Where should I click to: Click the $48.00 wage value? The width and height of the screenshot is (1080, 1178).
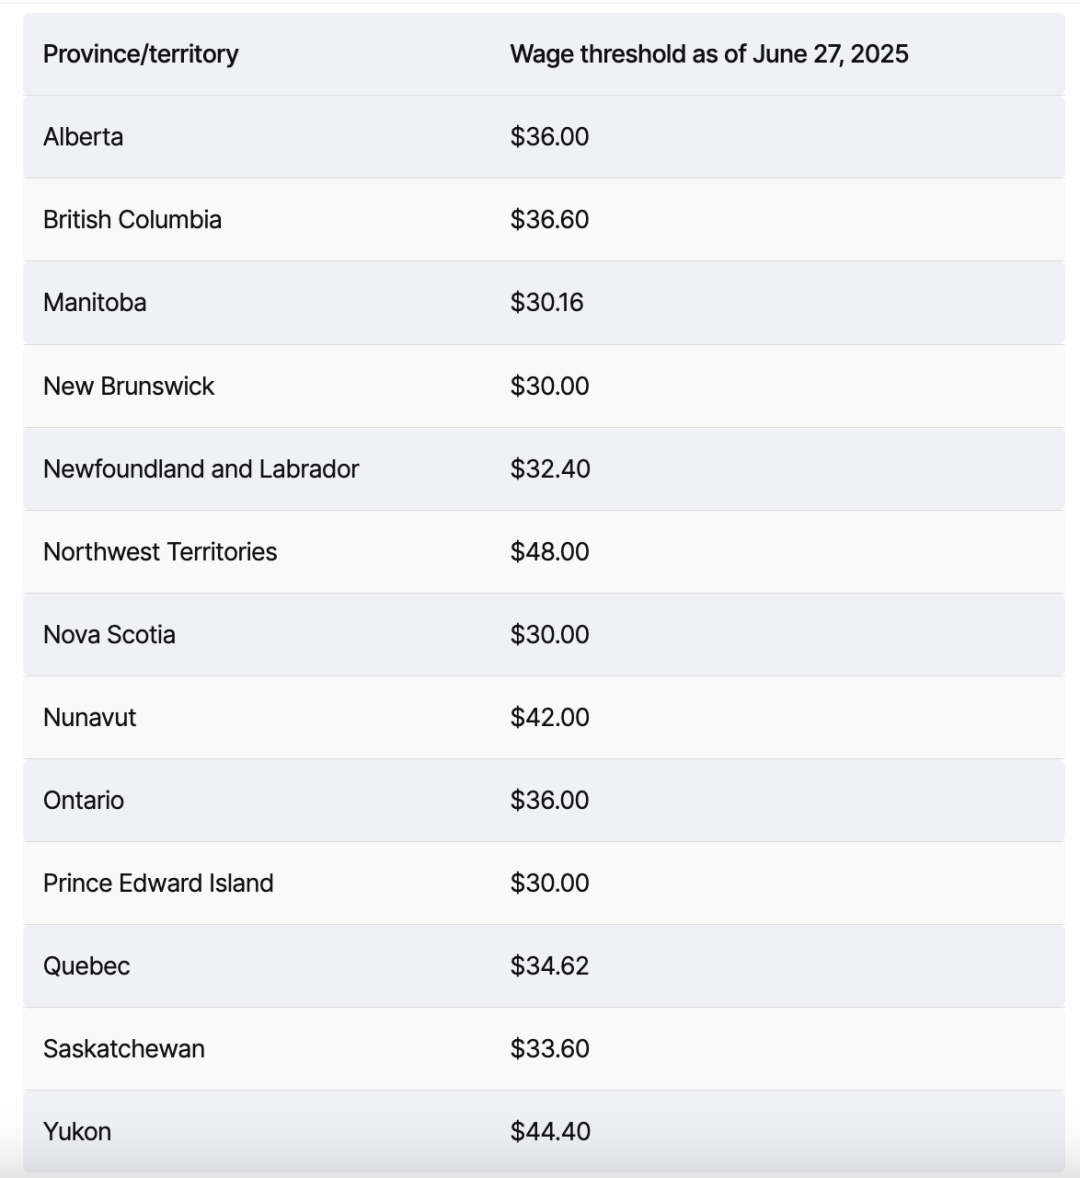549,552
